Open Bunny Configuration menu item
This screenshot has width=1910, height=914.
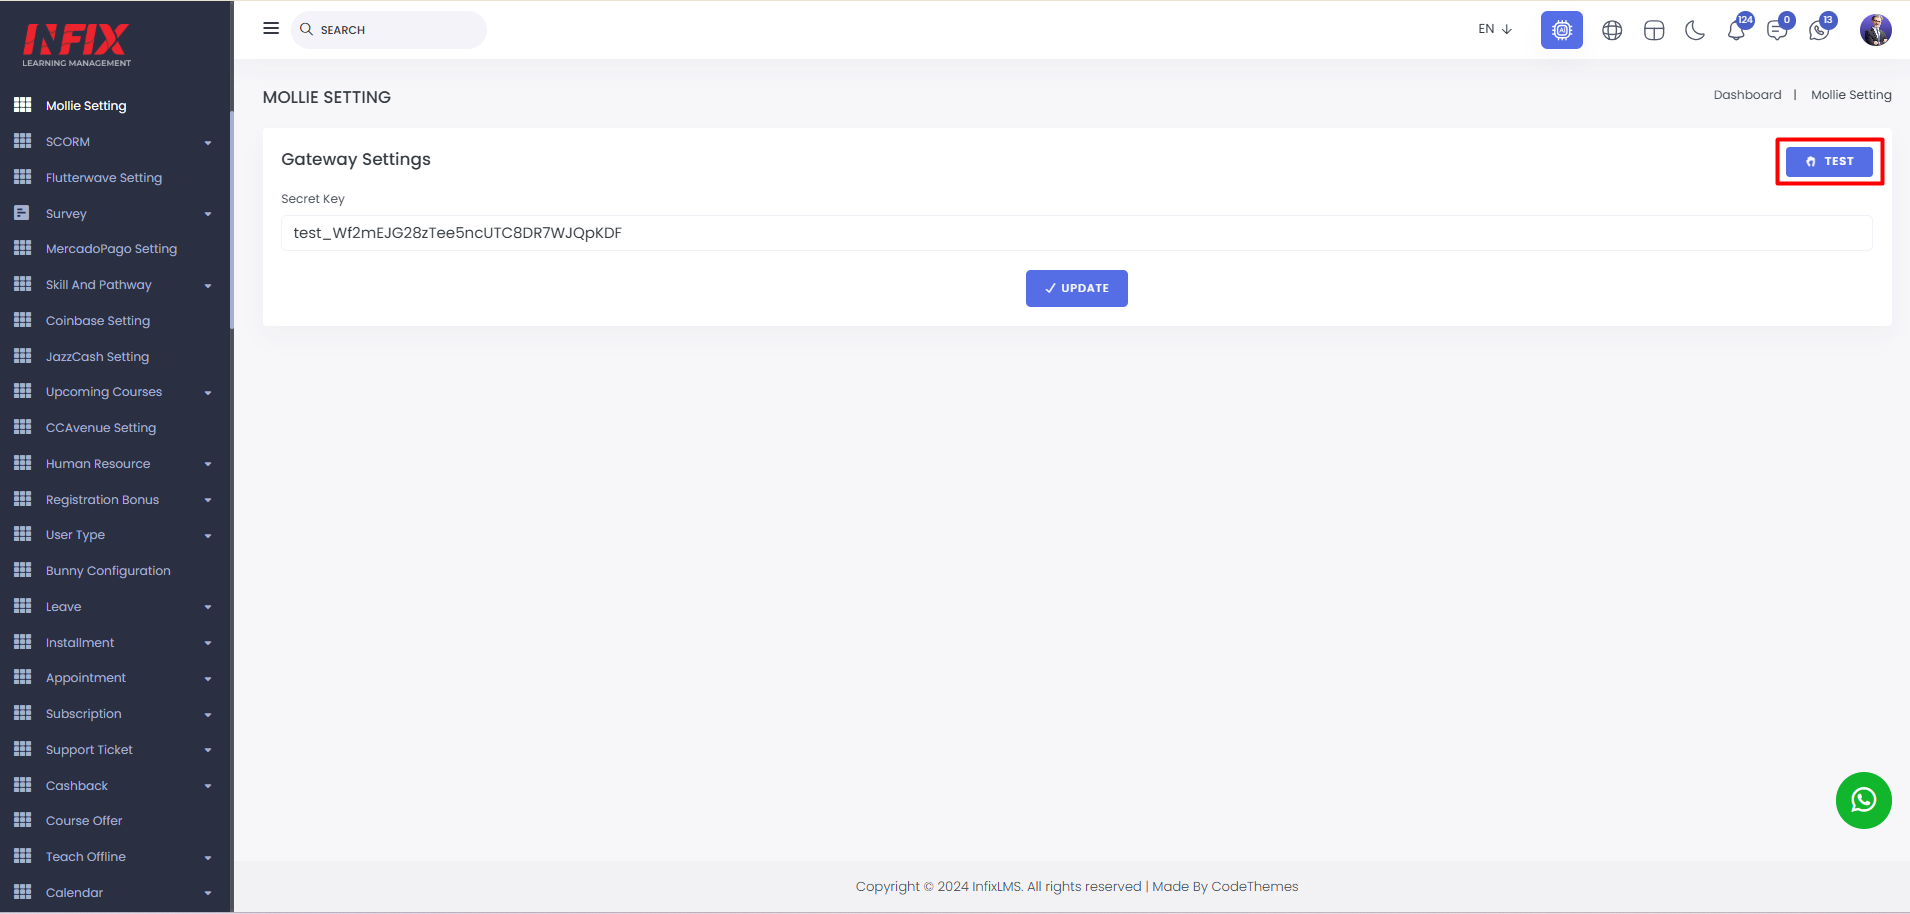coord(108,570)
